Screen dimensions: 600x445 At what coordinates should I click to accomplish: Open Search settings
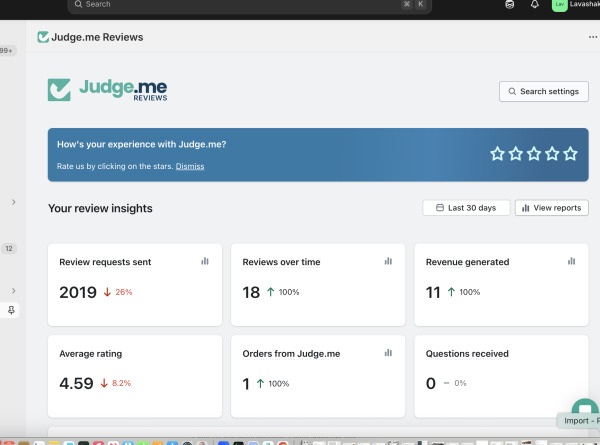(543, 91)
